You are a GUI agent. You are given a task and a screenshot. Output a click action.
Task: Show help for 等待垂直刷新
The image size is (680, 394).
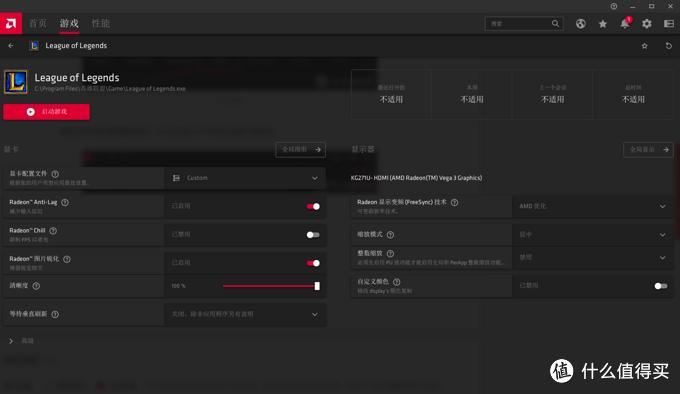55,314
